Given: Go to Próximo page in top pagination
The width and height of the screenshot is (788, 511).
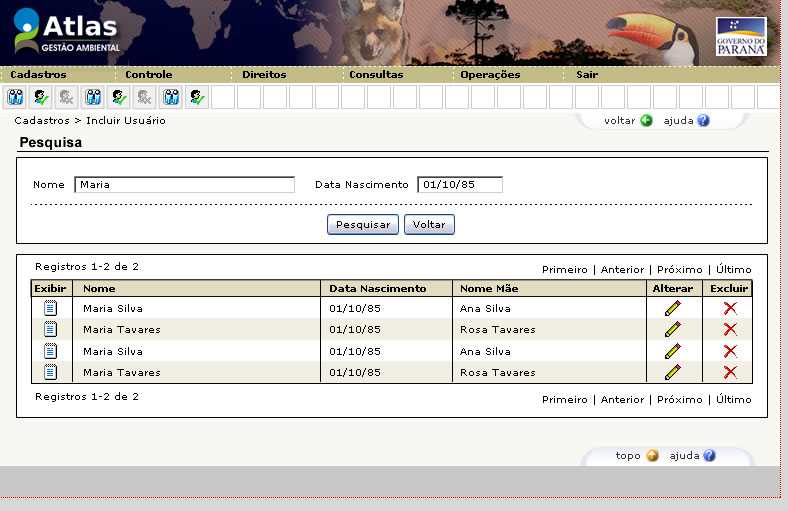Looking at the screenshot, I should (x=679, y=270).
